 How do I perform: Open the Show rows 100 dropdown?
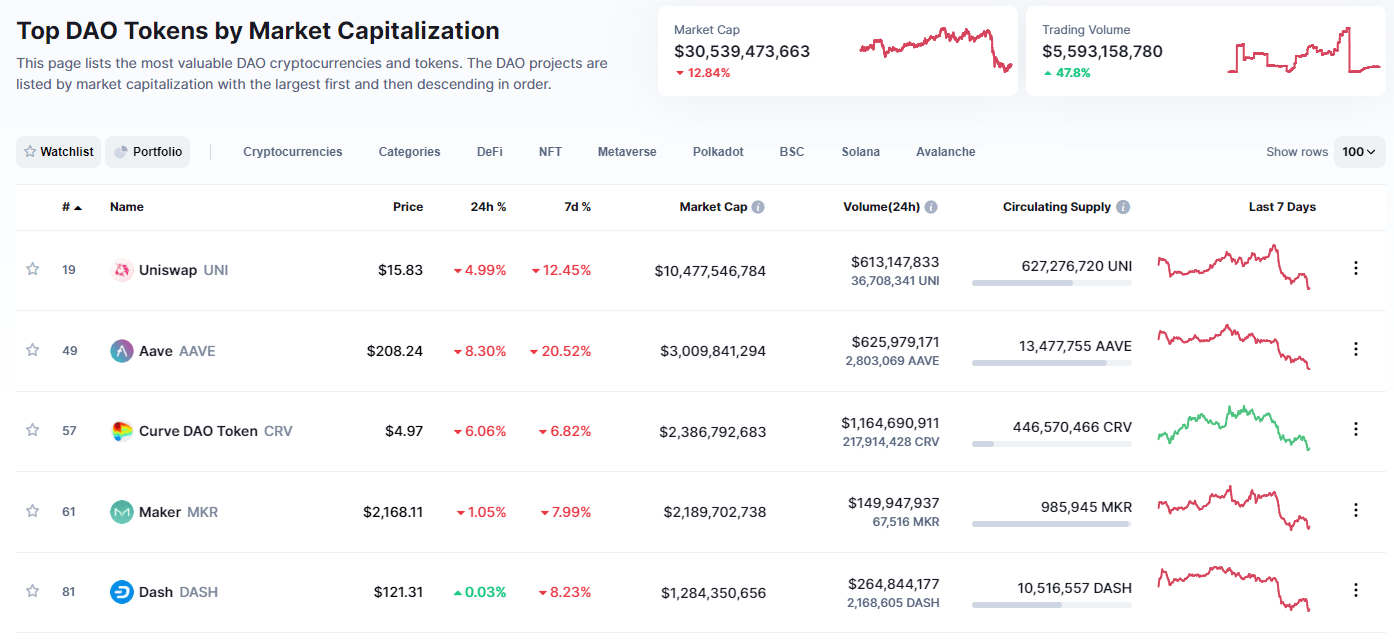point(1360,152)
